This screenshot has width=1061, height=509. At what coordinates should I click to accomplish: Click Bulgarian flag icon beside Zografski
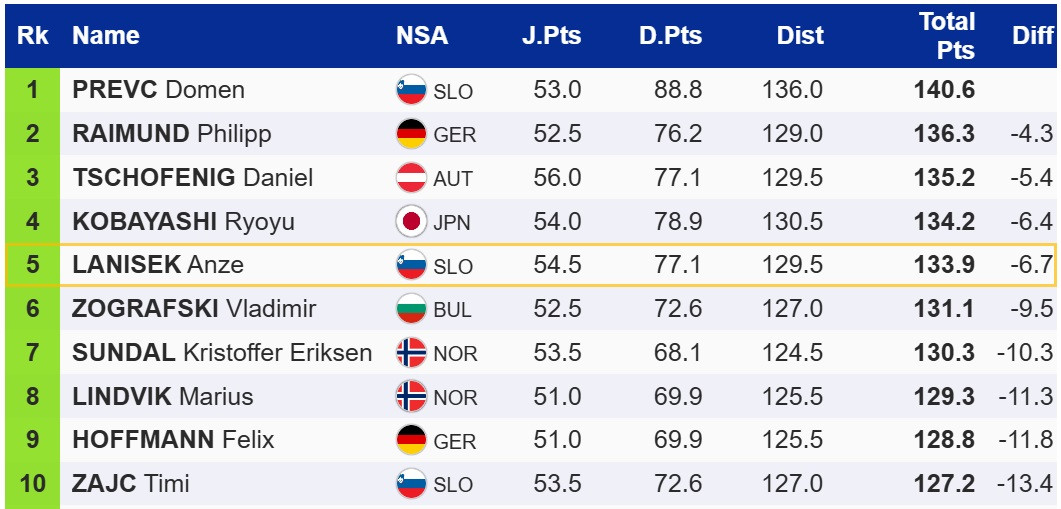(x=411, y=309)
